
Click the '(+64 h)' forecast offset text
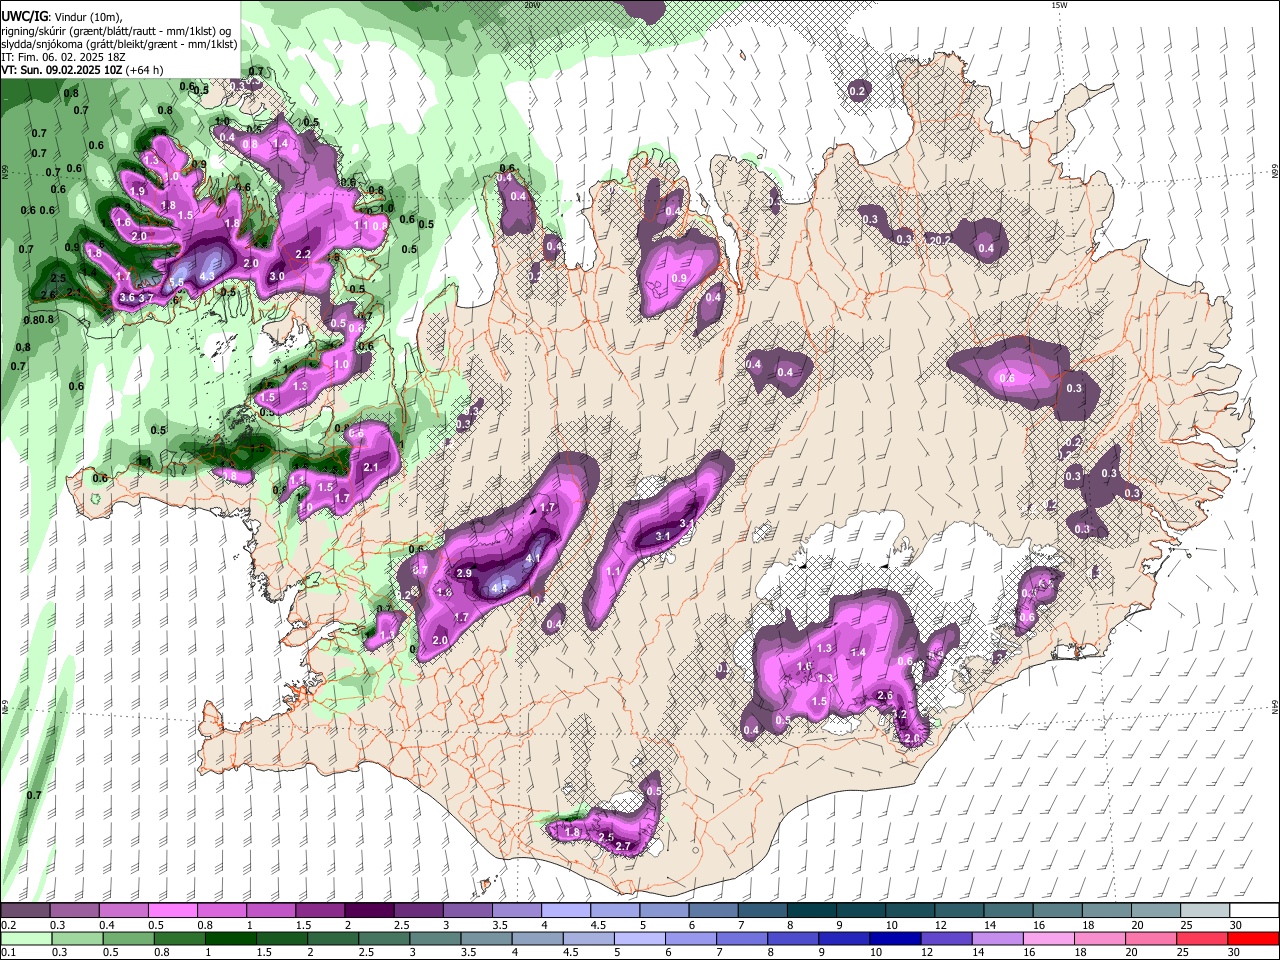point(145,70)
